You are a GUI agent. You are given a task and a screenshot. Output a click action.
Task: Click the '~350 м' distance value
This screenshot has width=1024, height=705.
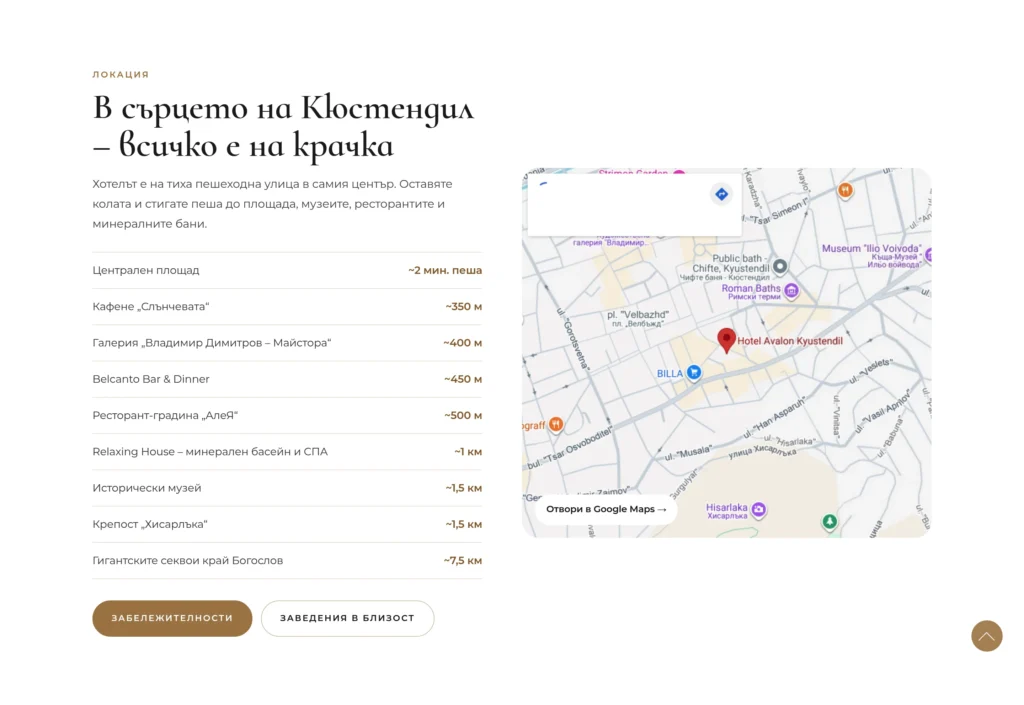[x=464, y=307]
